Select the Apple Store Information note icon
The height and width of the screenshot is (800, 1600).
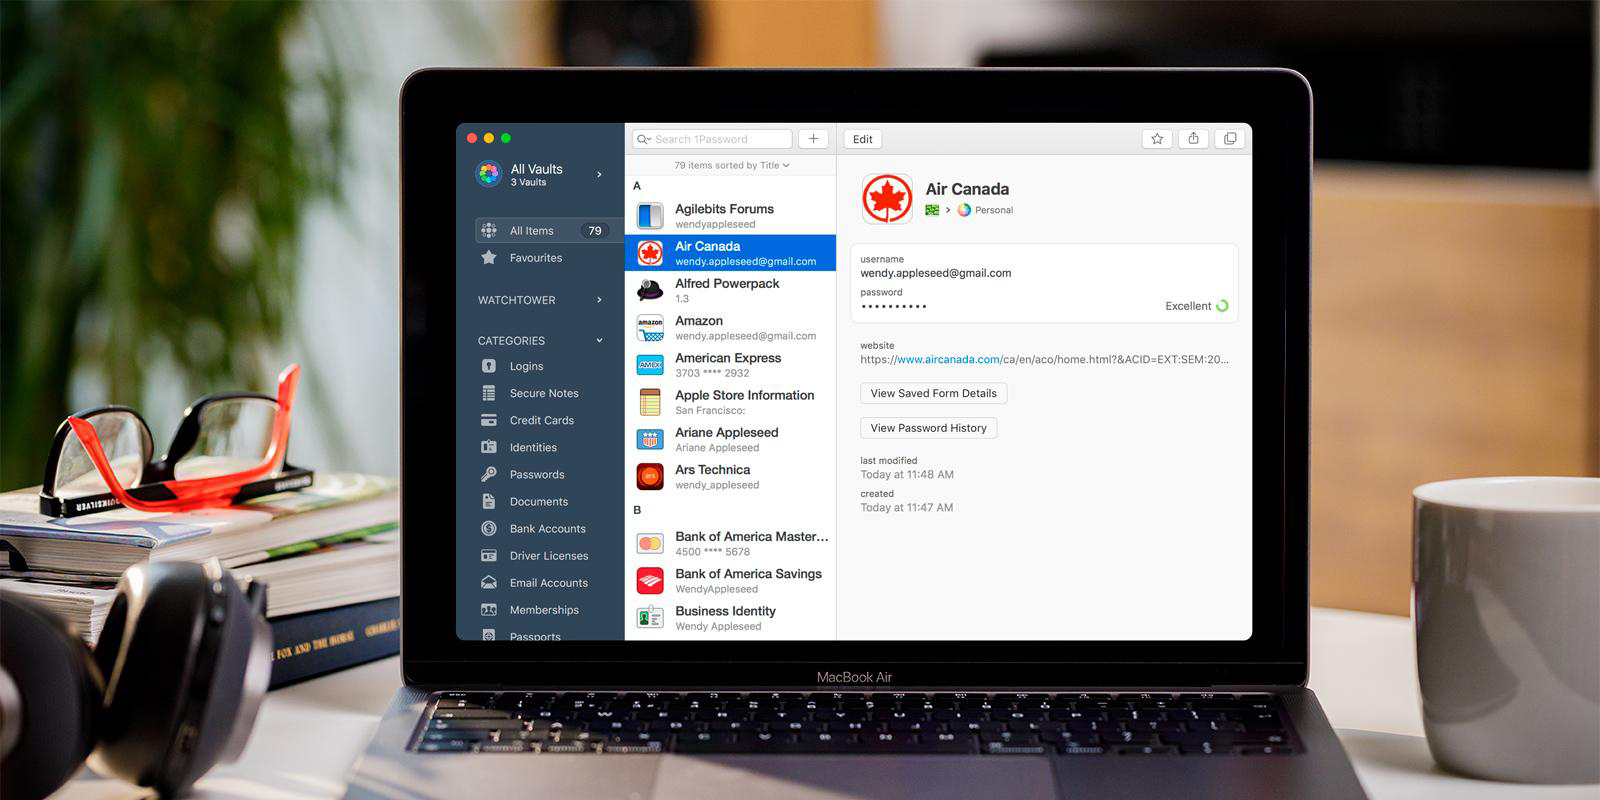650,402
